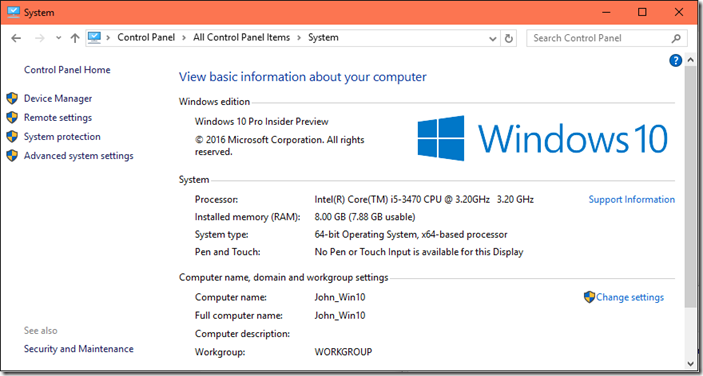Click the System window title bar icon
Screen dimensions: 703x376
tap(13, 12)
